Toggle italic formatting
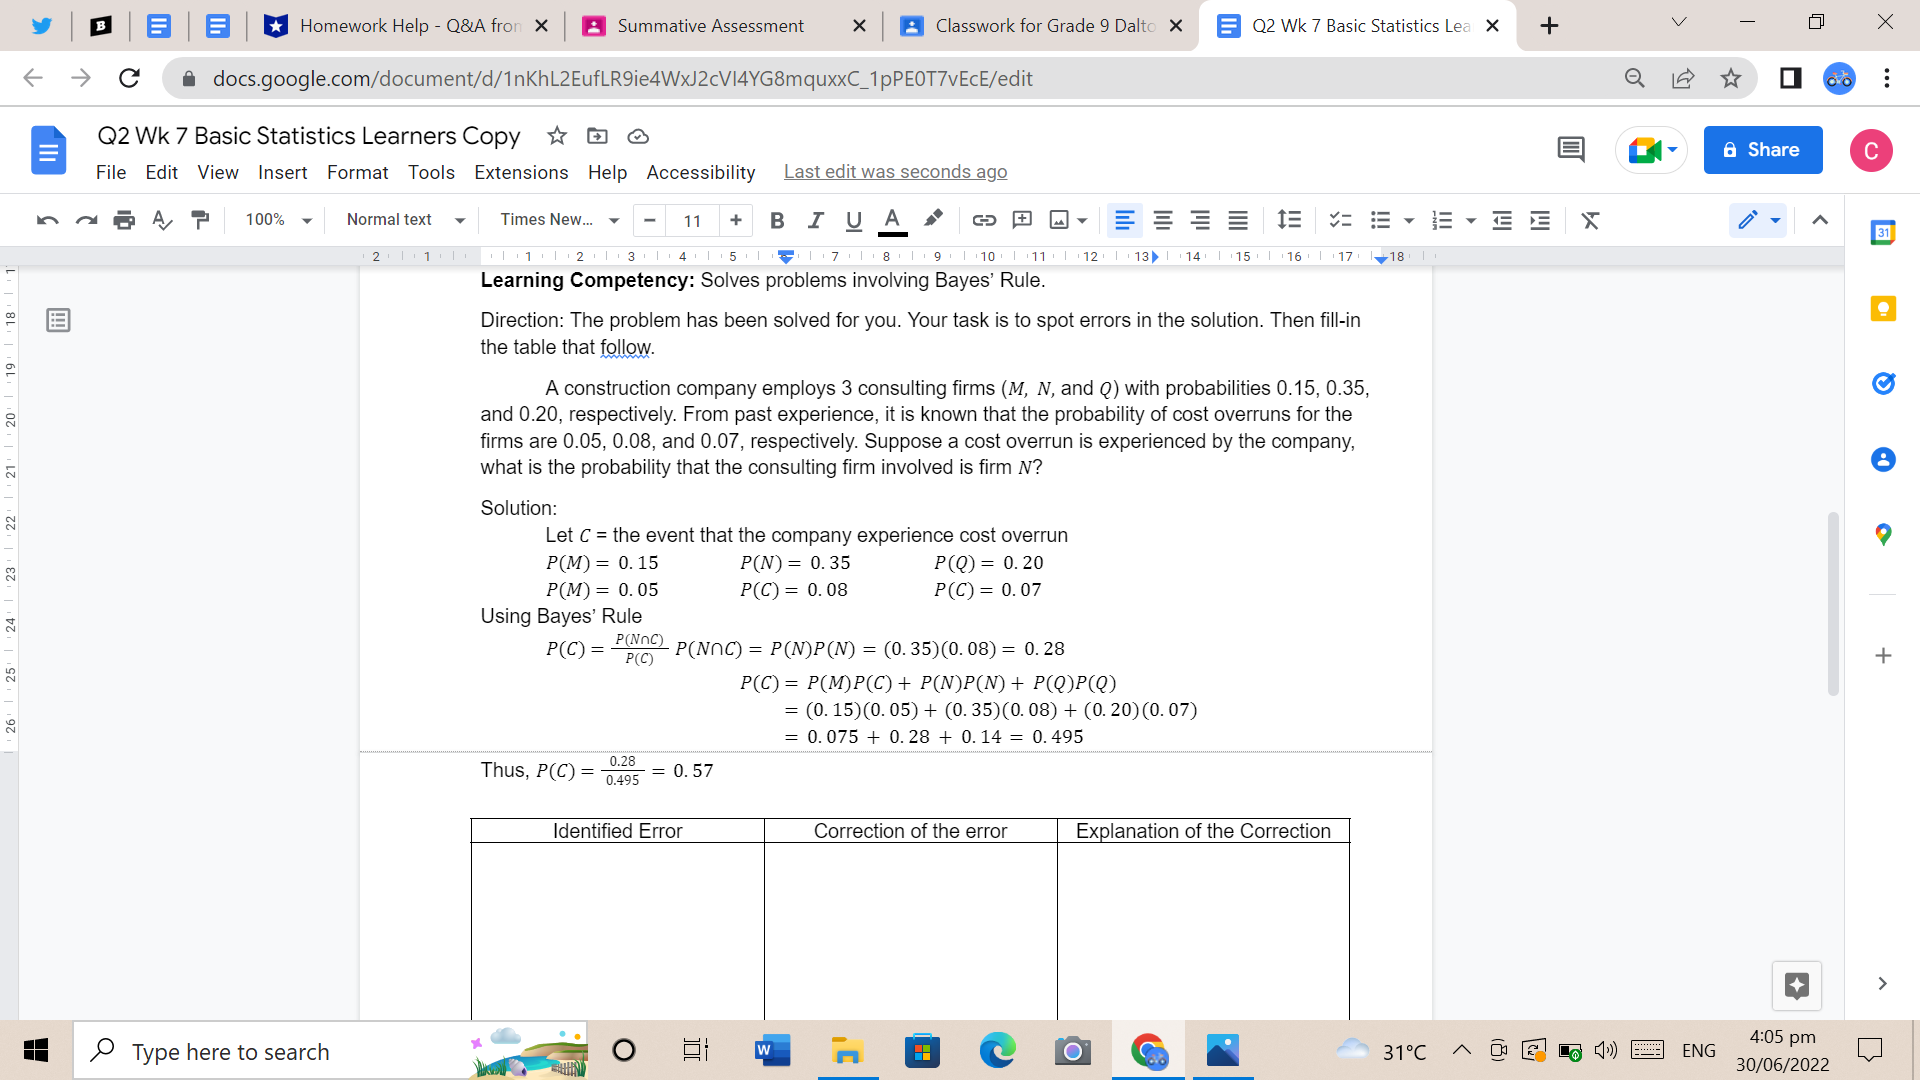1920x1080 pixels. tap(815, 220)
